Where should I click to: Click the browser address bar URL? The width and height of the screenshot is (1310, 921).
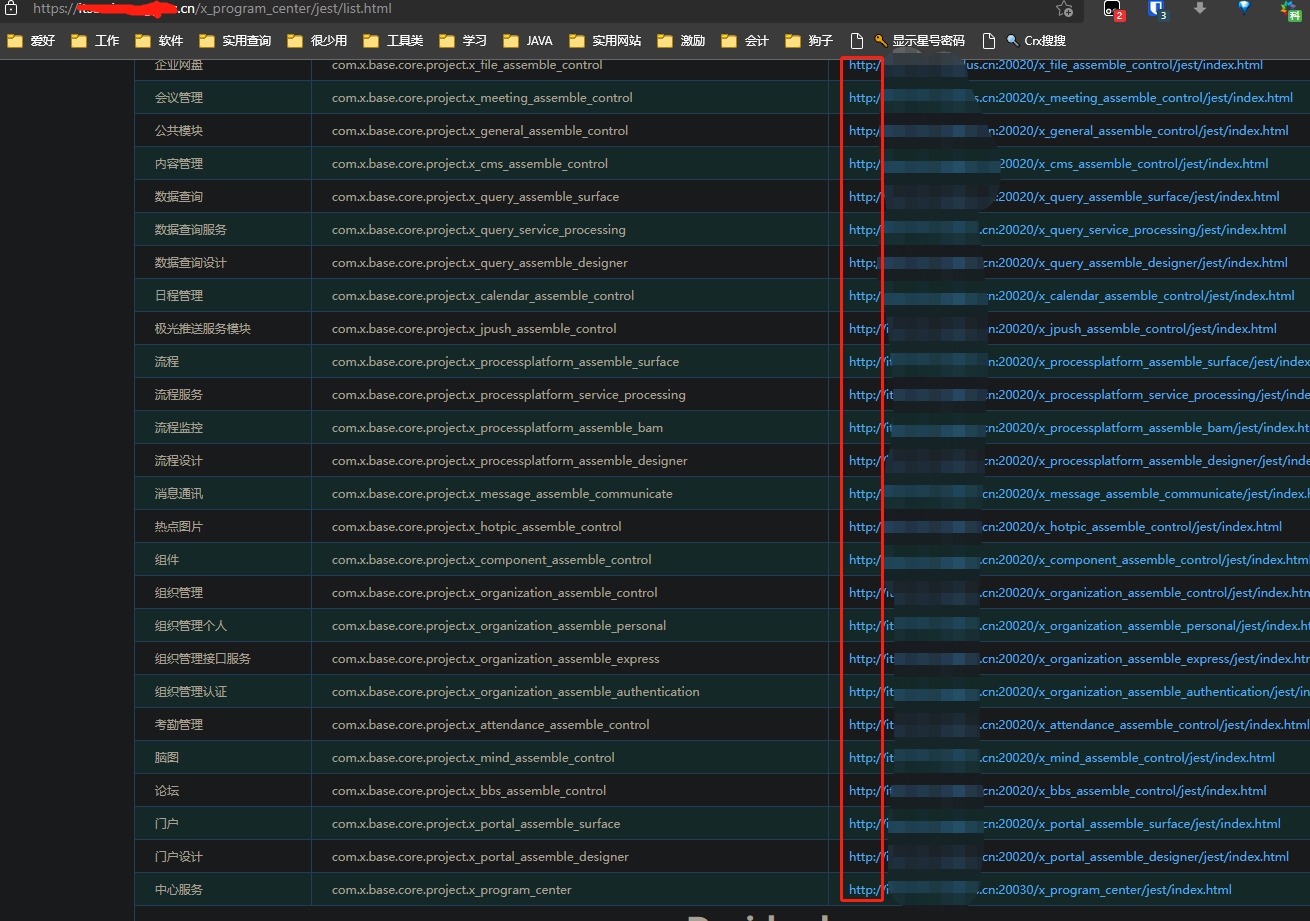click(x=300, y=9)
